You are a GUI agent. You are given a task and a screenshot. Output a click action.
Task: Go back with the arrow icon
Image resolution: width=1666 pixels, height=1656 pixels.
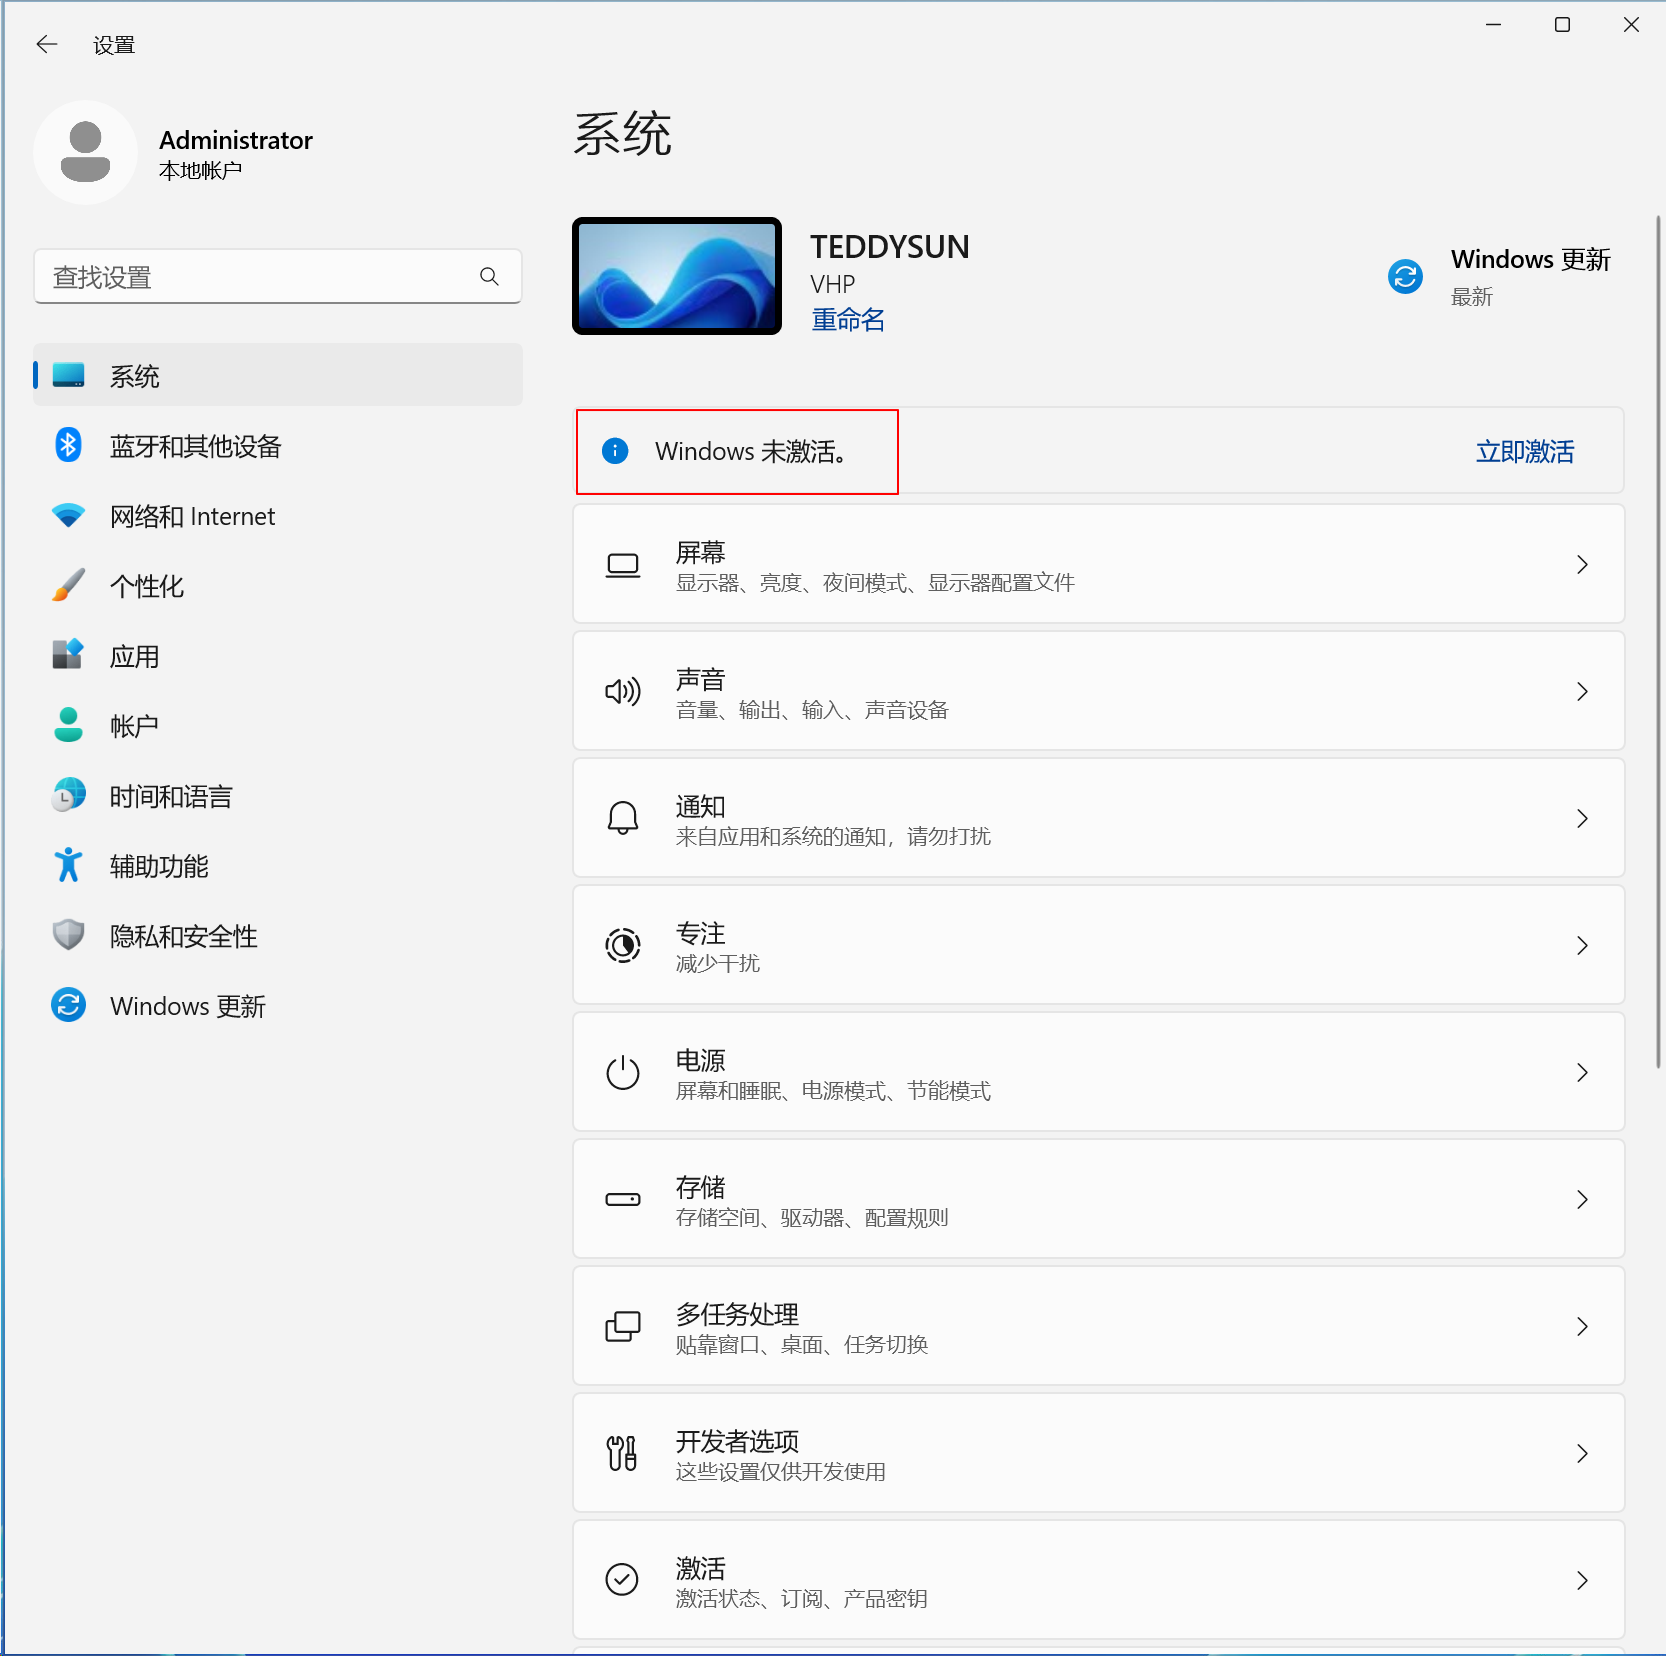coord(47,44)
